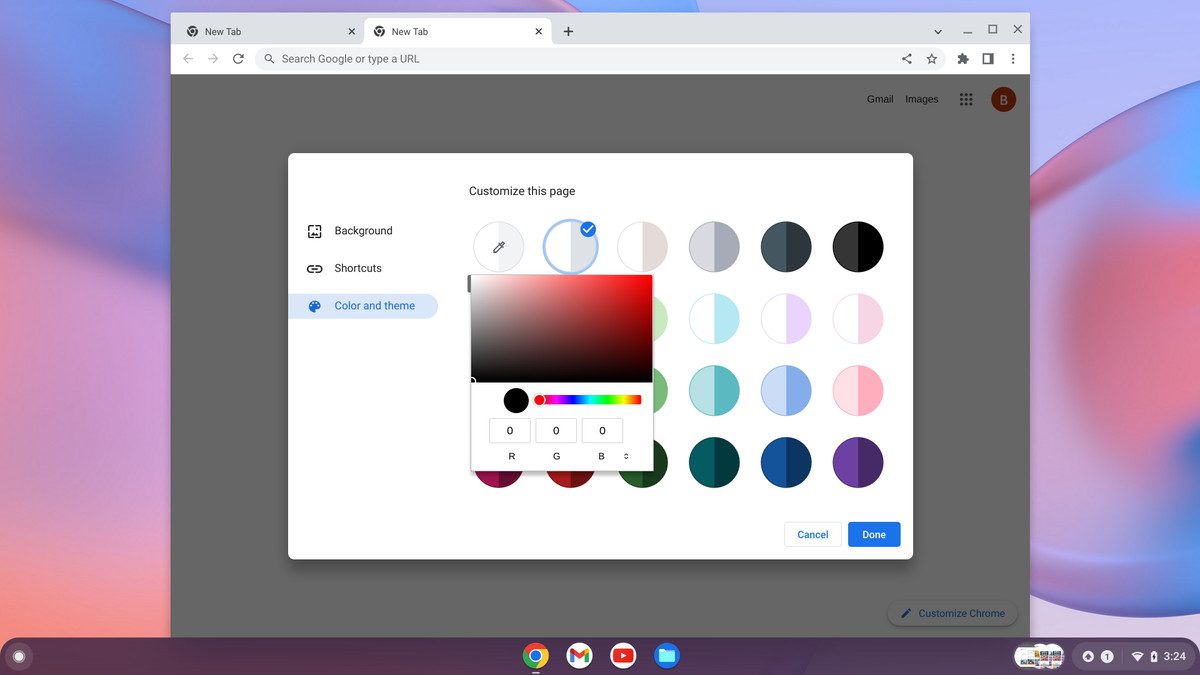Expand the tab search chevron

(938, 31)
